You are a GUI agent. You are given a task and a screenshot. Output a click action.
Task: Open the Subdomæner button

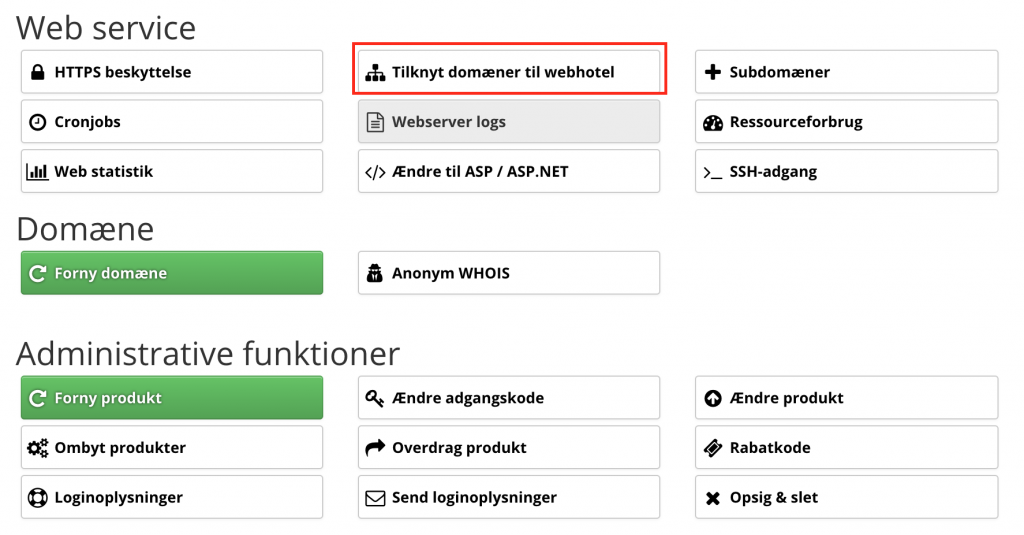[x=846, y=72]
